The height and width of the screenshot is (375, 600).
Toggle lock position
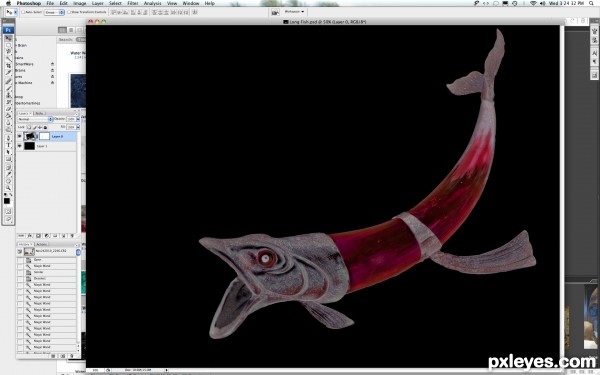tap(40, 127)
